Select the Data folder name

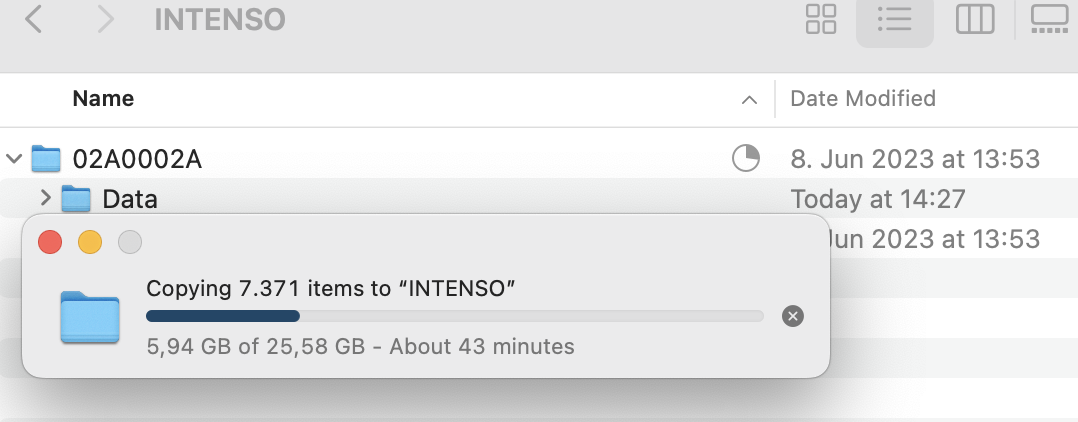point(130,199)
